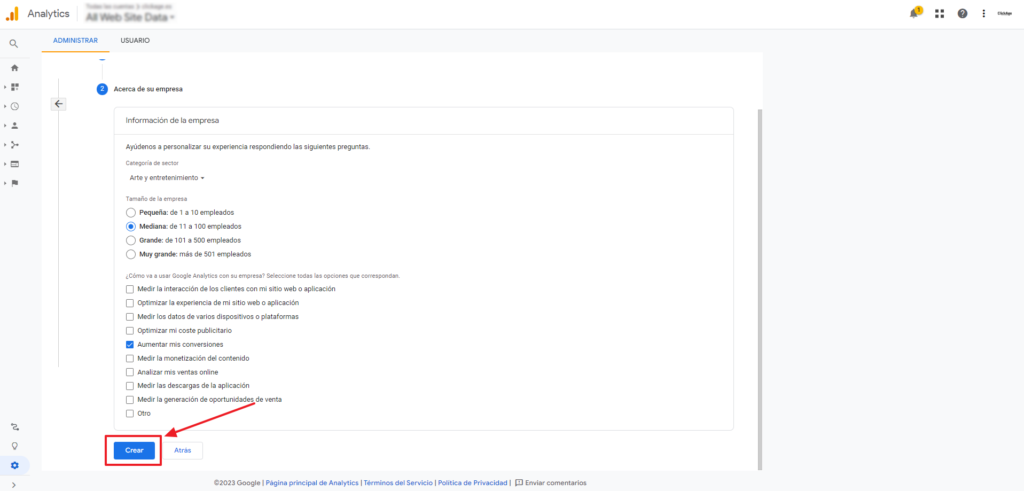
Task: Click Información de la empresa heading
Action: (173, 121)
